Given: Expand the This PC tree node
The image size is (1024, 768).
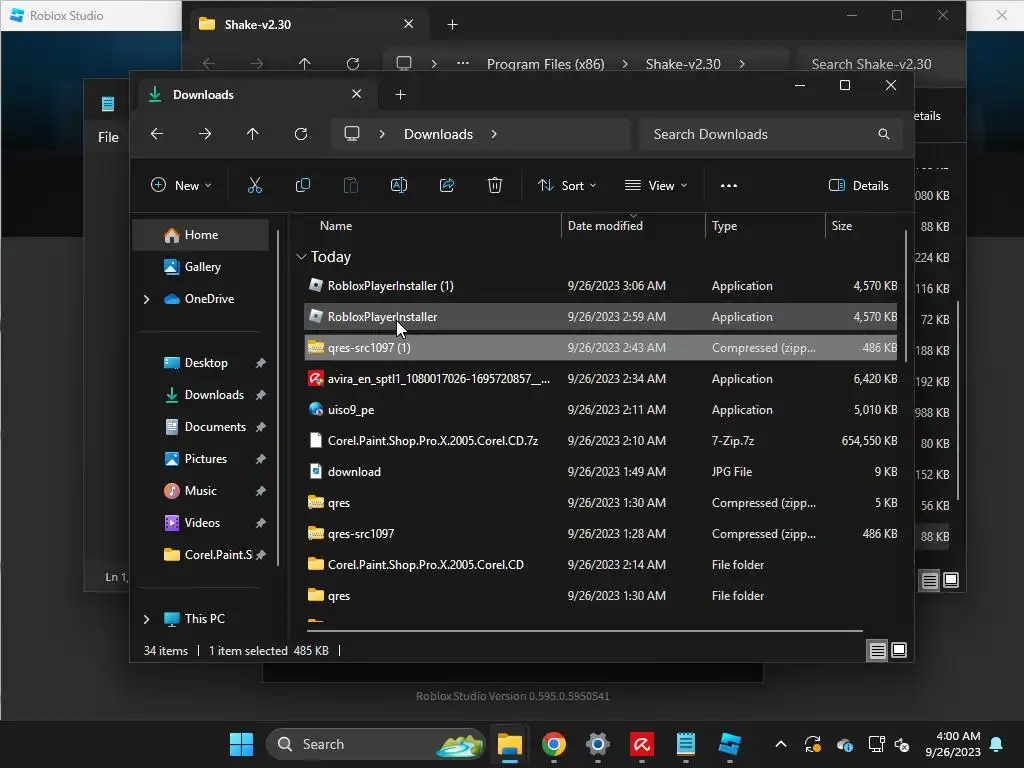Looking at the screenshot, I should pyautogui.click(x=146, y=618).
